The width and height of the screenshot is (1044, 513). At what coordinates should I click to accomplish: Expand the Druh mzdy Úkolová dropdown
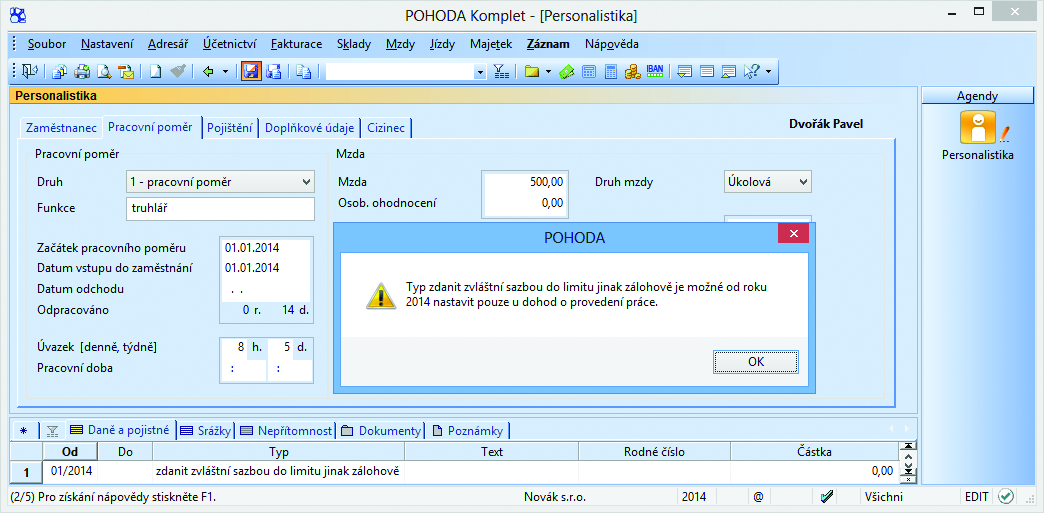pyautogui.click(x=804, y=181)
